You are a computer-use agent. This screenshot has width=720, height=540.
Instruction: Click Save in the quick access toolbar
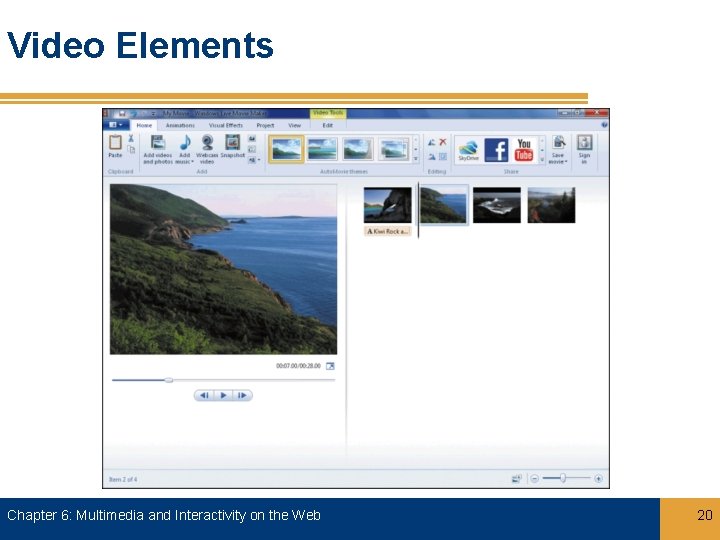coord(122,113)
